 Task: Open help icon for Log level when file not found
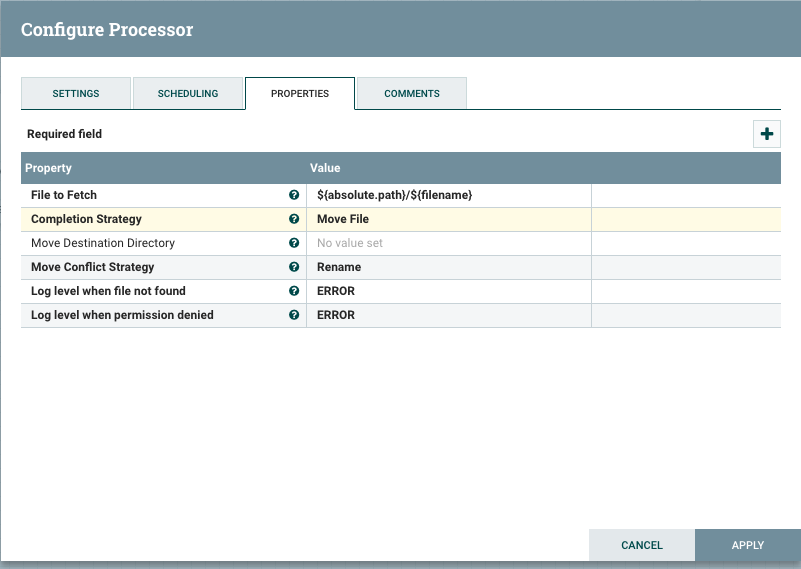[x=294, y=291]
